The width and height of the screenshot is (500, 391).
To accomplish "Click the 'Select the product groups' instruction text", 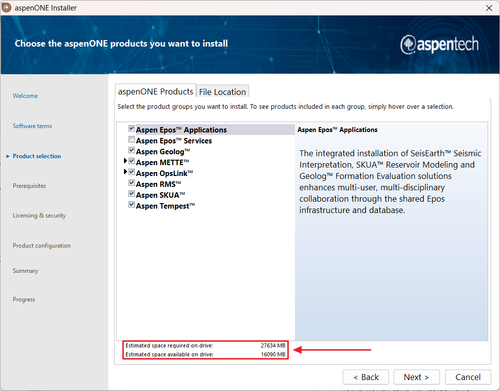I will 286,107.
